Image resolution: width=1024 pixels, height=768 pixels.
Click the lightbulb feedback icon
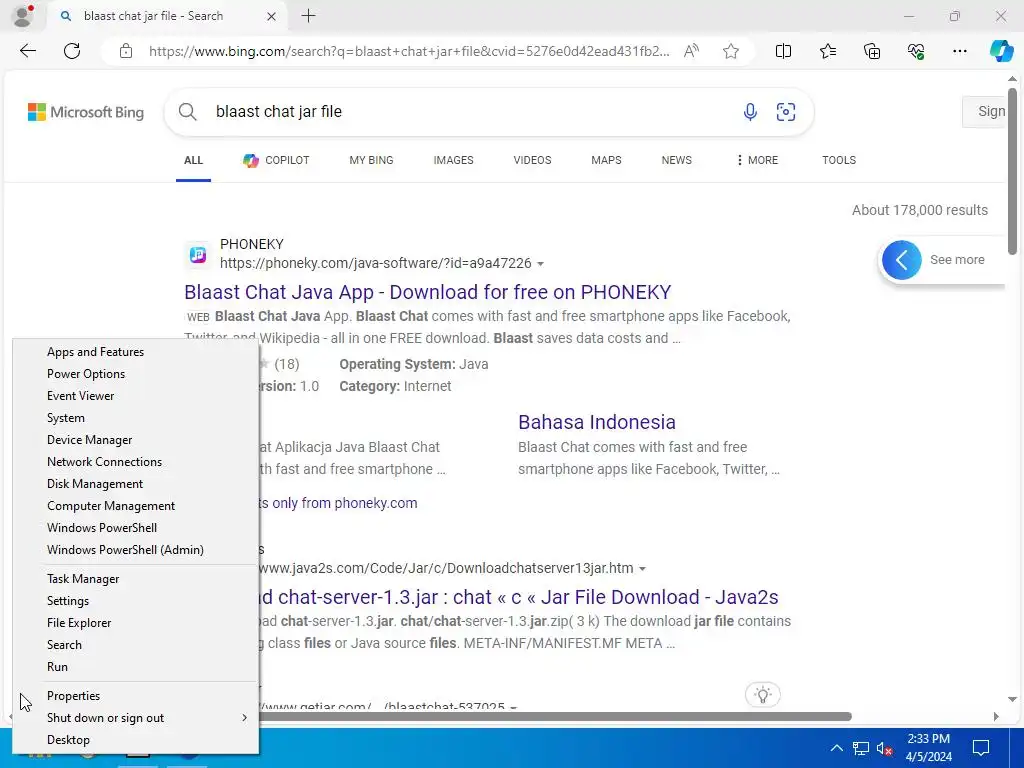[x=762, y=694]
